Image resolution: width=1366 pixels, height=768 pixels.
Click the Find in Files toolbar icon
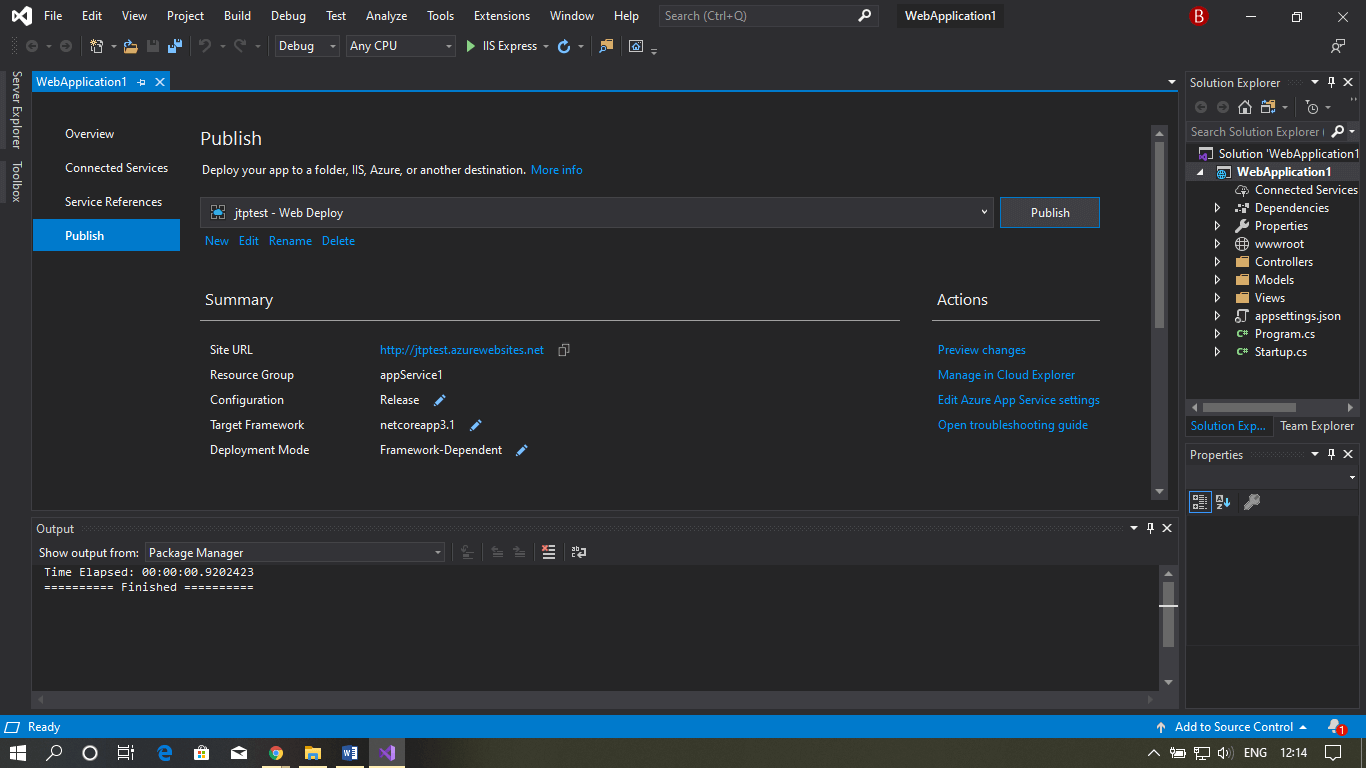pos(606,46)
